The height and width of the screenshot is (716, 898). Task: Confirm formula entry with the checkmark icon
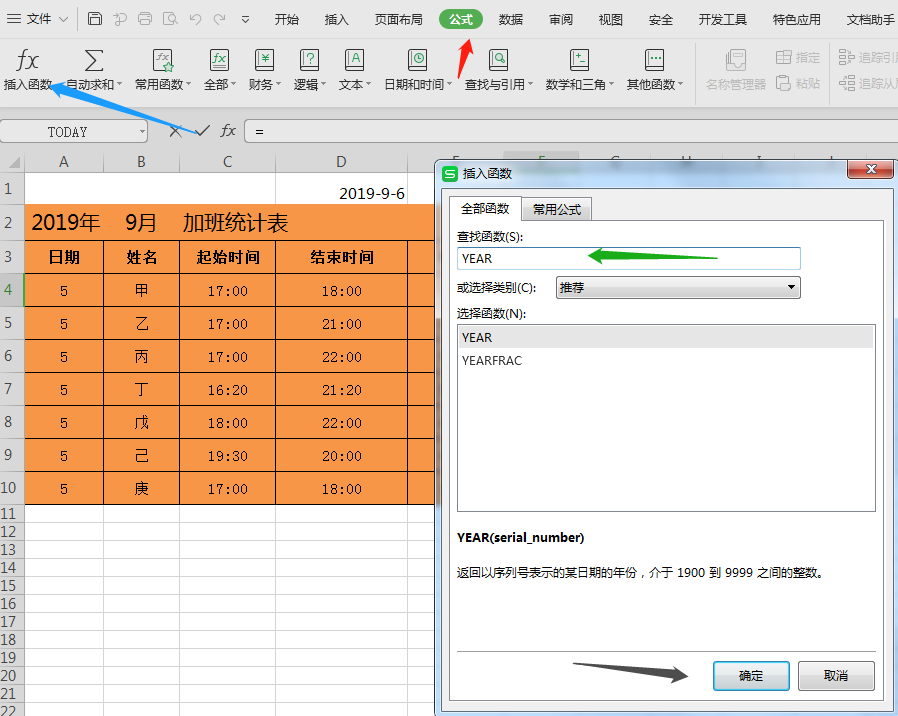click(x=202, y=131)
